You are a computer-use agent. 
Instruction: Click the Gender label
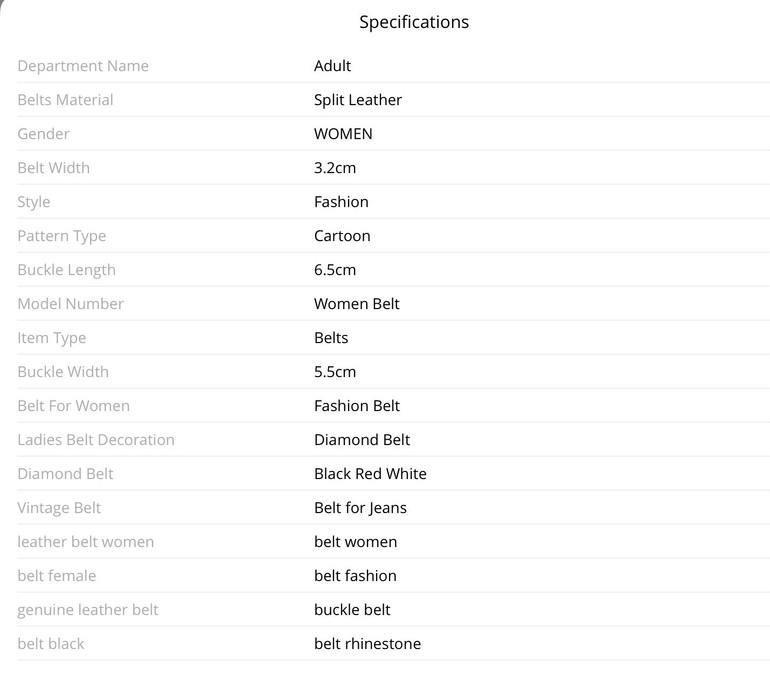point(43,134)
